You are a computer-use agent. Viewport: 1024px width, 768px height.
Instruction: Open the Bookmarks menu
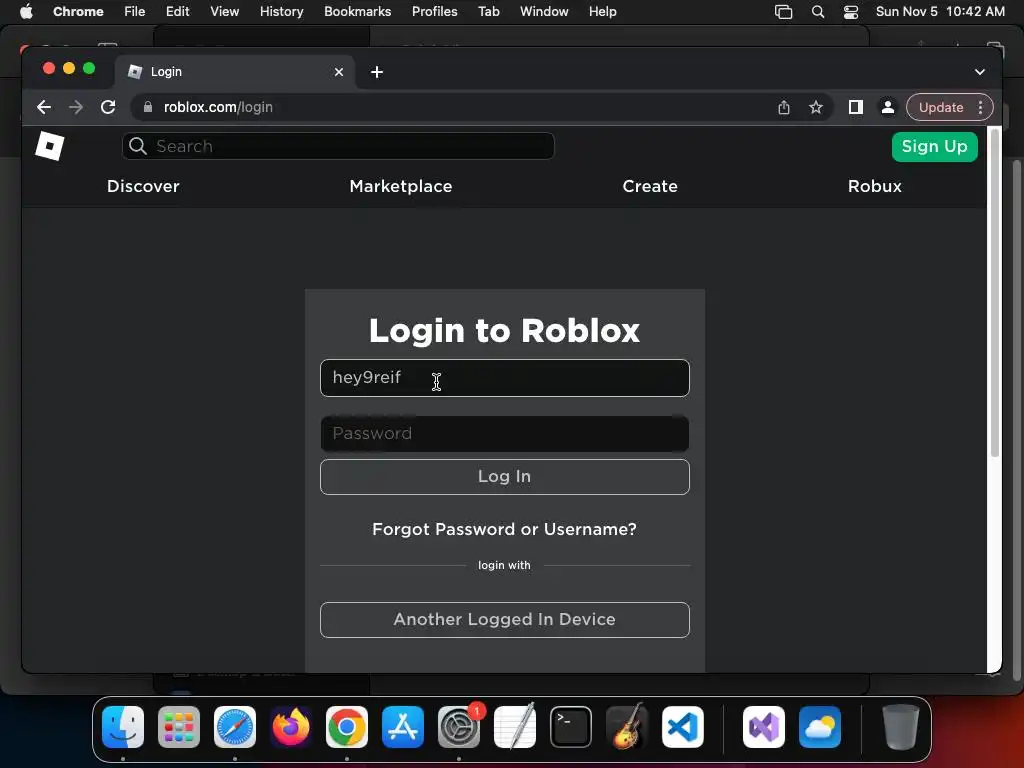pos(357,12)
